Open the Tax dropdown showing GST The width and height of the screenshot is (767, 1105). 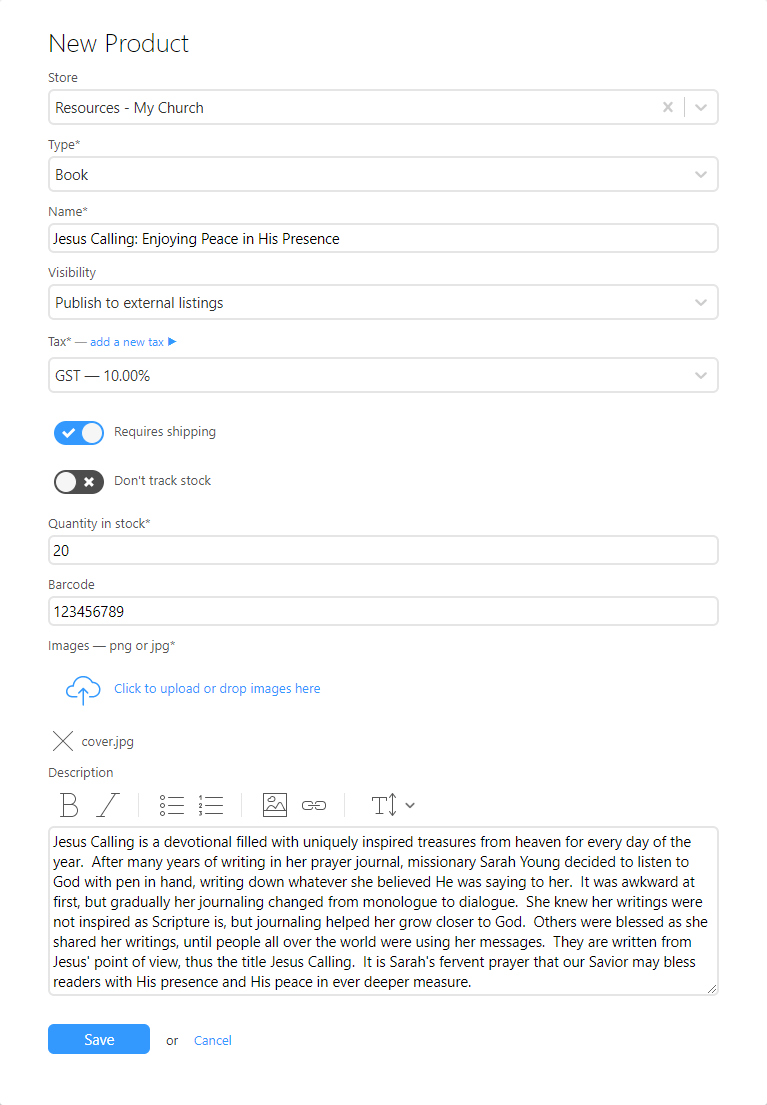[383, 375]
